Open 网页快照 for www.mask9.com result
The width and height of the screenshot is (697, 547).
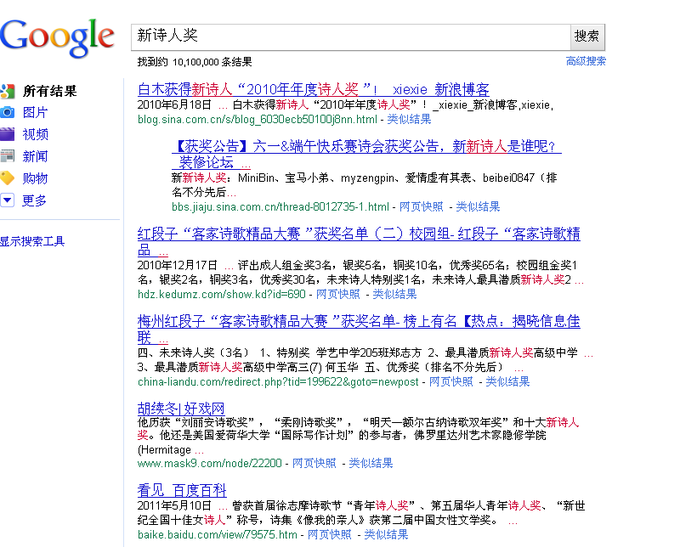point(314,463)
